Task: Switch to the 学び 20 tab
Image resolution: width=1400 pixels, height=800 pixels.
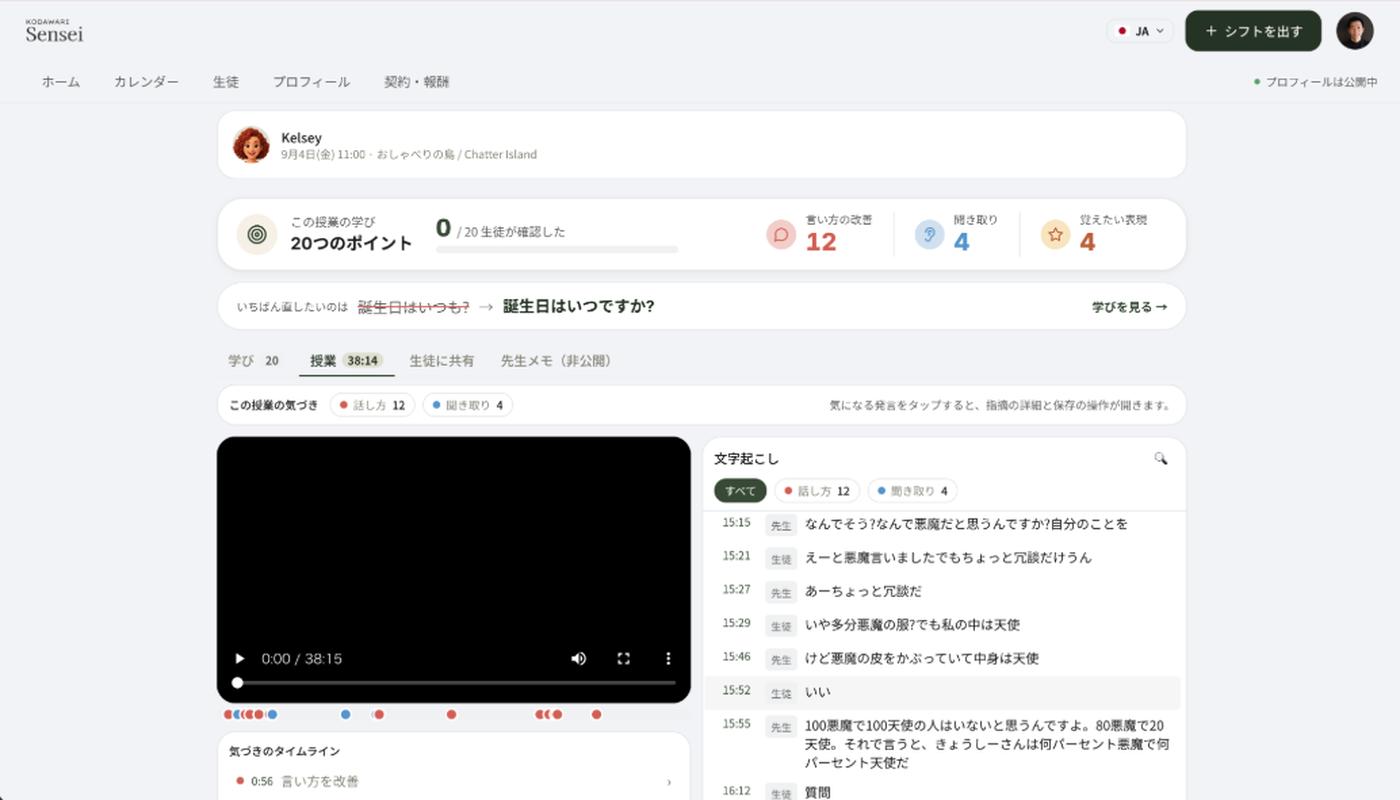Action: click(x=254, y=361)
